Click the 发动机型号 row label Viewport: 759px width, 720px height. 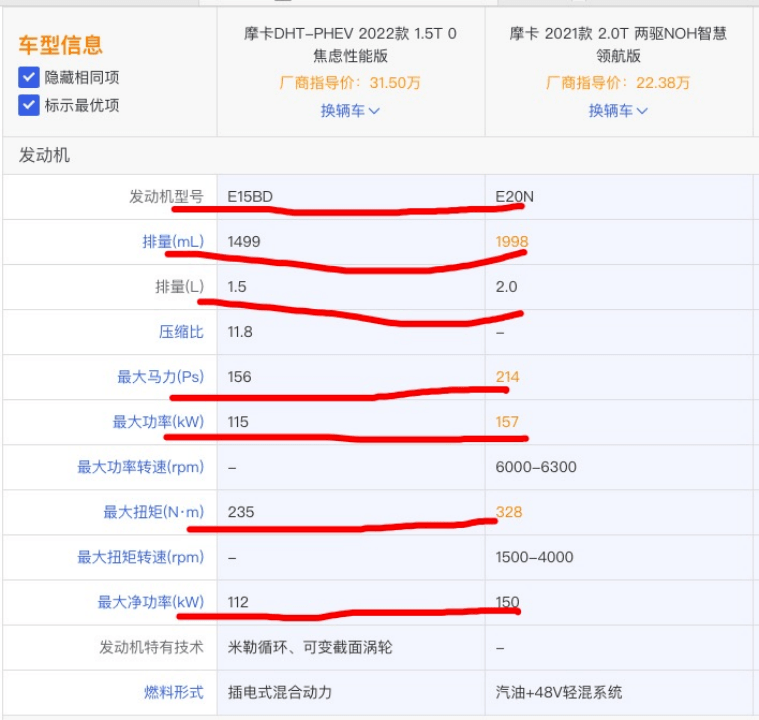tap(167, 197)
